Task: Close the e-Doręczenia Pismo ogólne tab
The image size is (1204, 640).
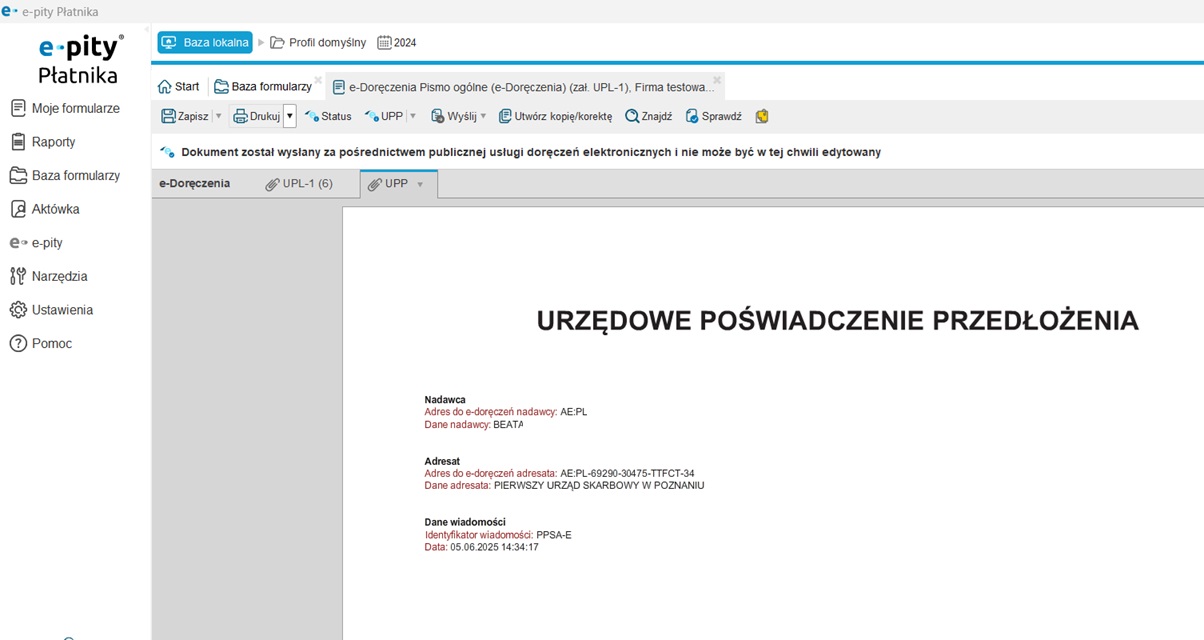Action: [x=717, y=80]
